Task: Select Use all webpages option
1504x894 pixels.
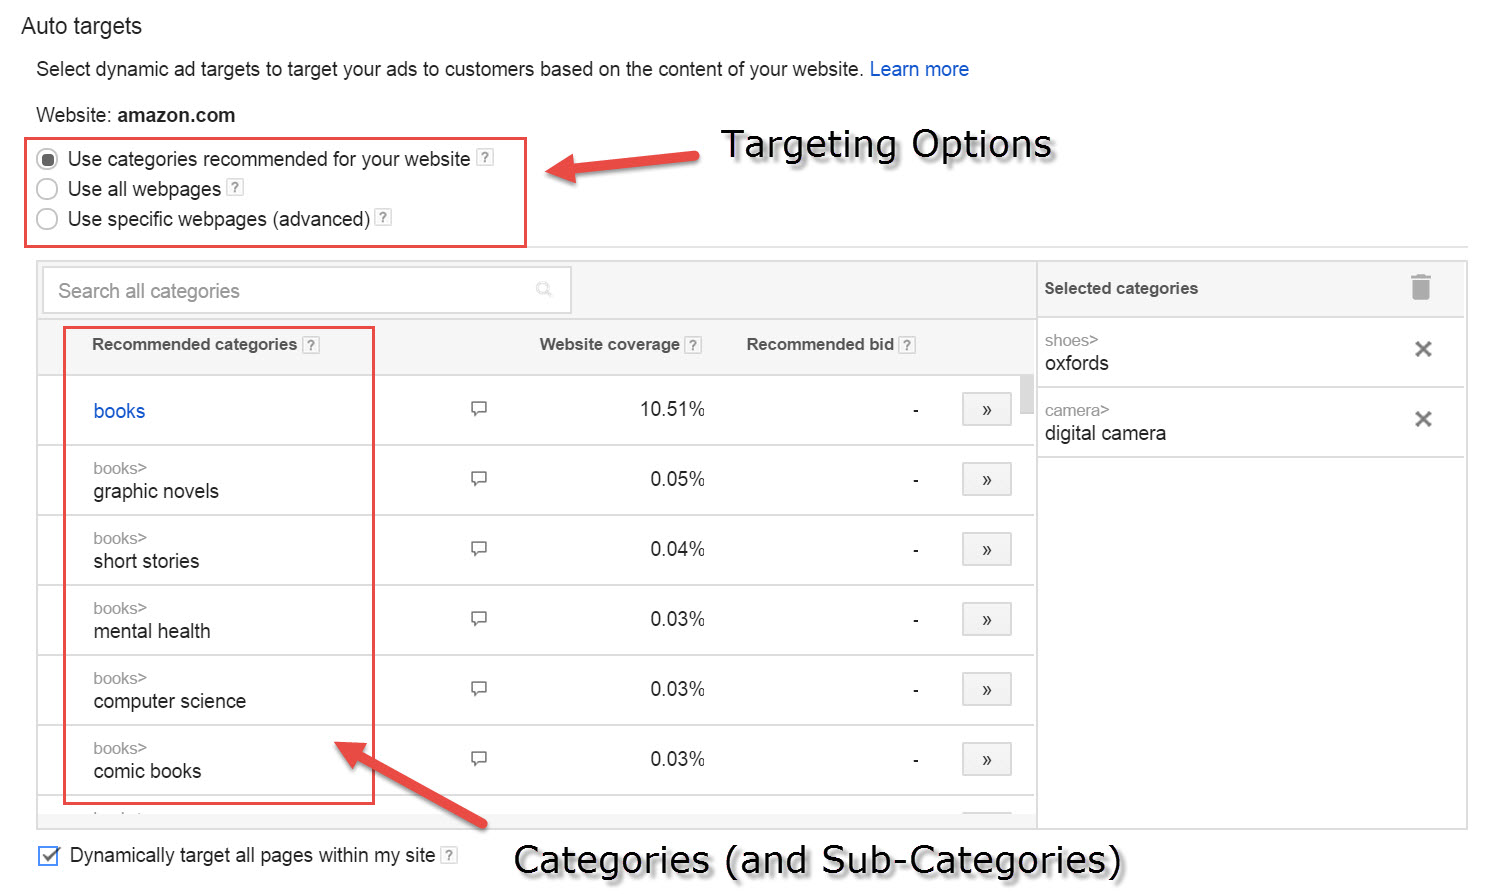Action: pos(47,189)
